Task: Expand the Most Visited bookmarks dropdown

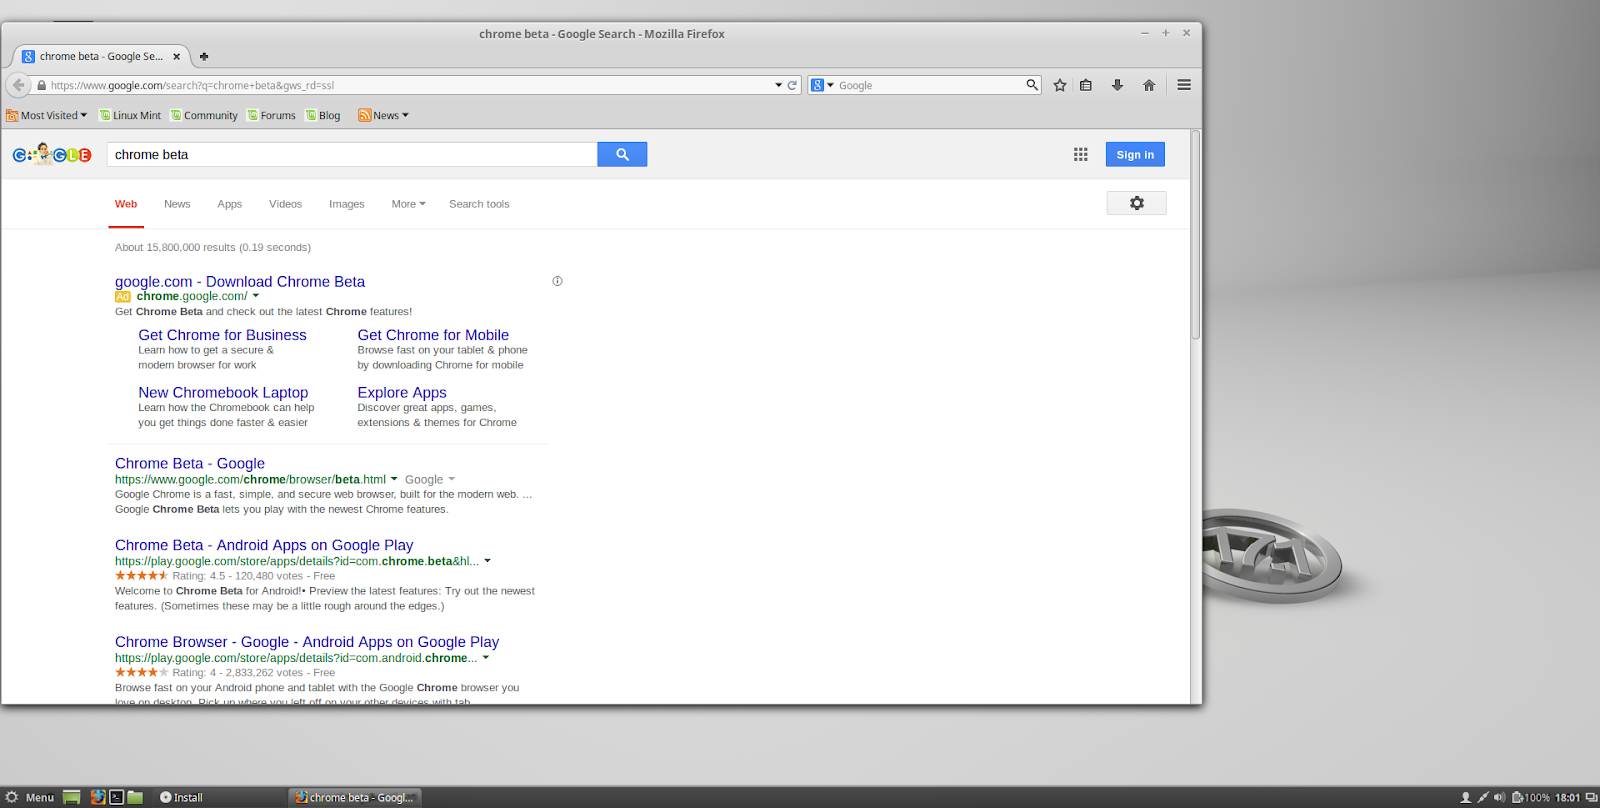Action: point(47,115)
